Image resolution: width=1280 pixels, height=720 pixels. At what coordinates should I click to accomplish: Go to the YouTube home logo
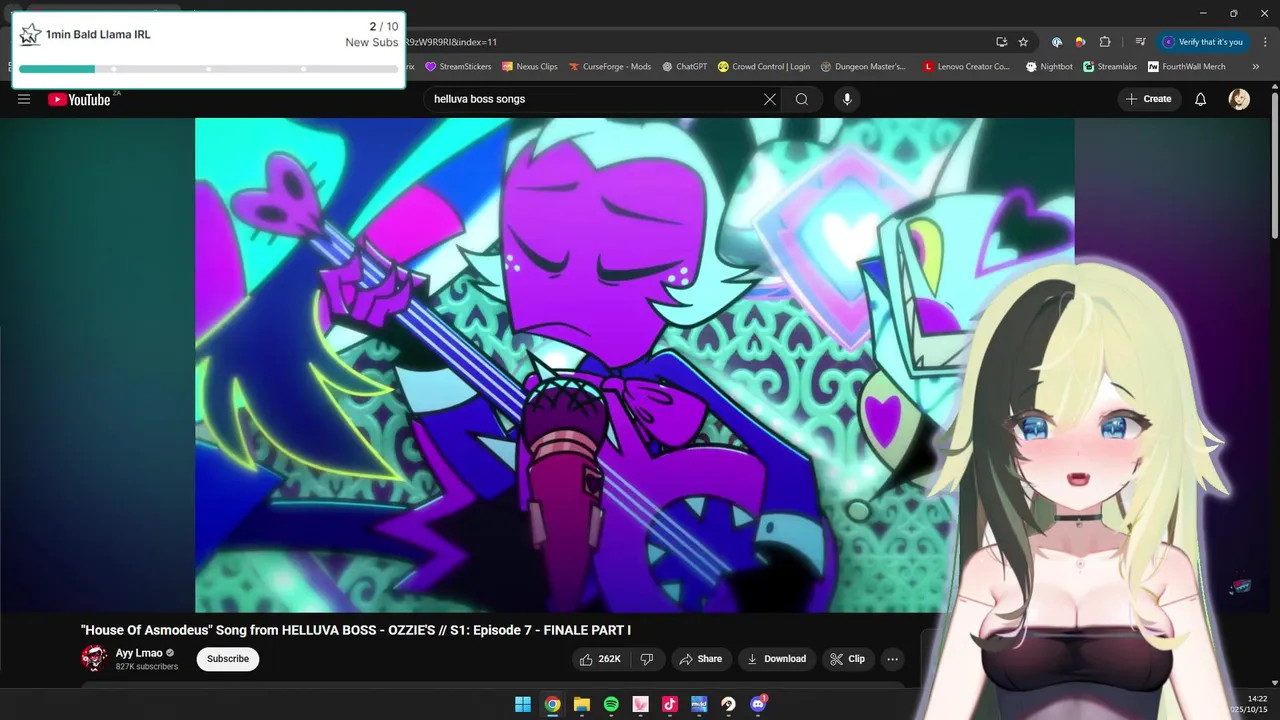(x=79, y=99)
